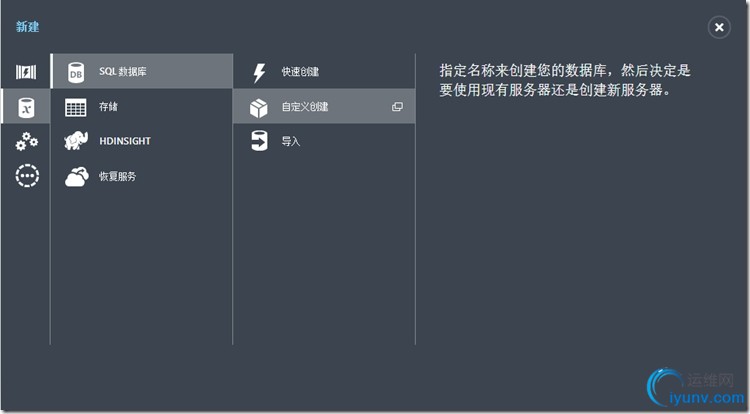Select 导入 option
Image resolution: width=750 pixels, height=414 pixels.
coord(291,141)
